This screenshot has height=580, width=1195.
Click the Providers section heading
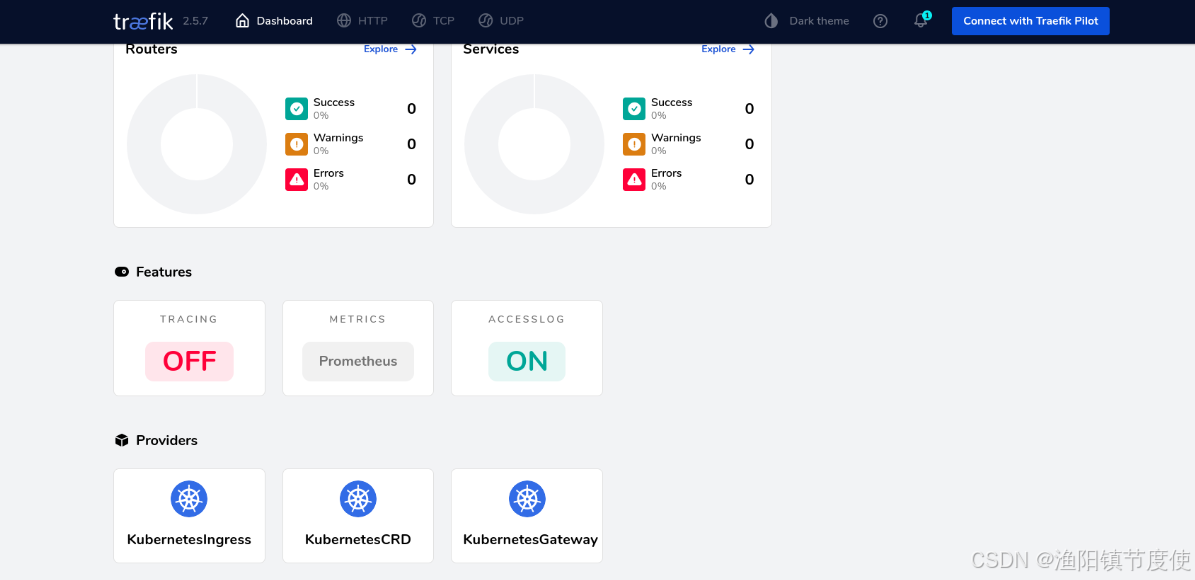pos(167,441)
